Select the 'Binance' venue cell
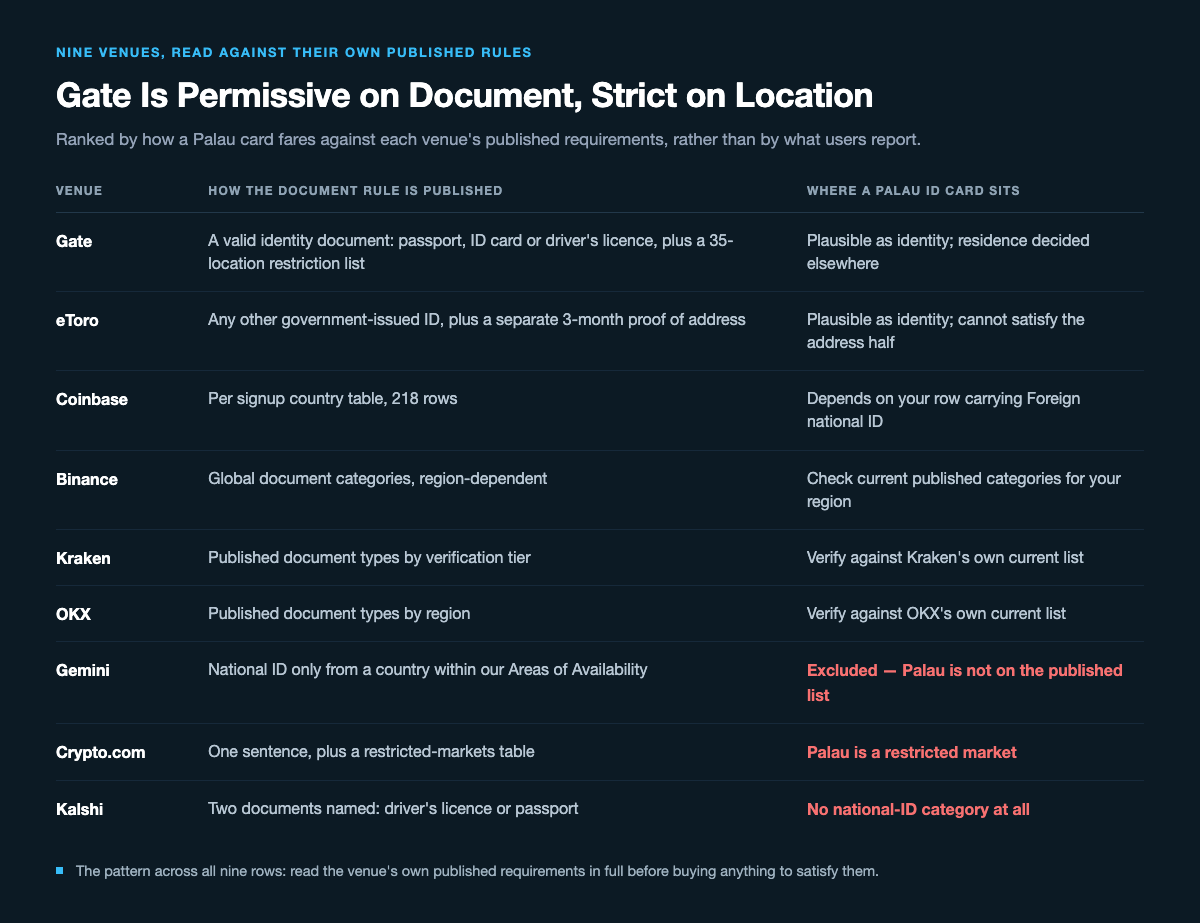1200x923 pixels. (87, 479)
